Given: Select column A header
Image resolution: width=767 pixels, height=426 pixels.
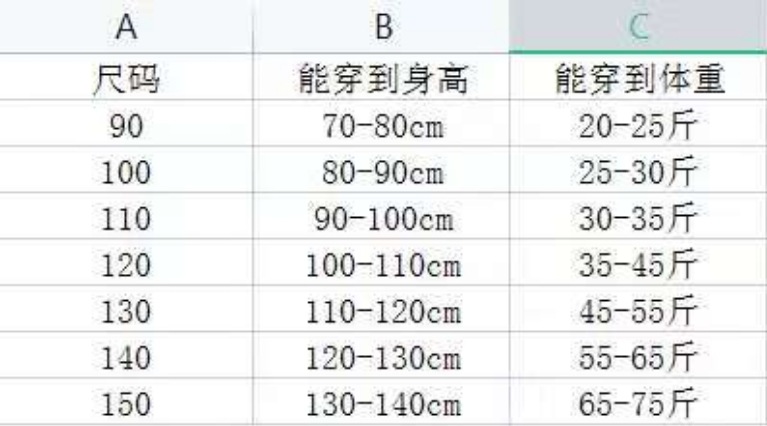Looking at the screenshot, I should [x=127, y=27].
